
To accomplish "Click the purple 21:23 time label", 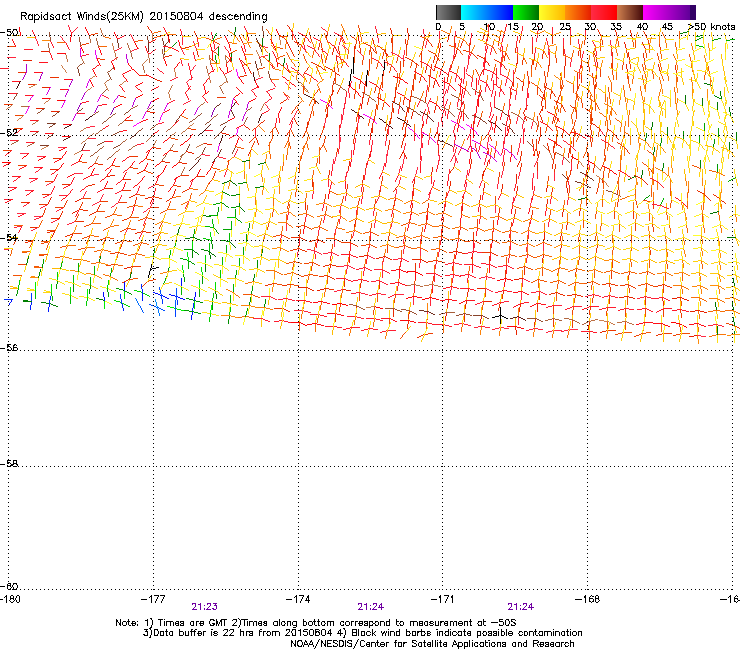I will click(204, 607).
